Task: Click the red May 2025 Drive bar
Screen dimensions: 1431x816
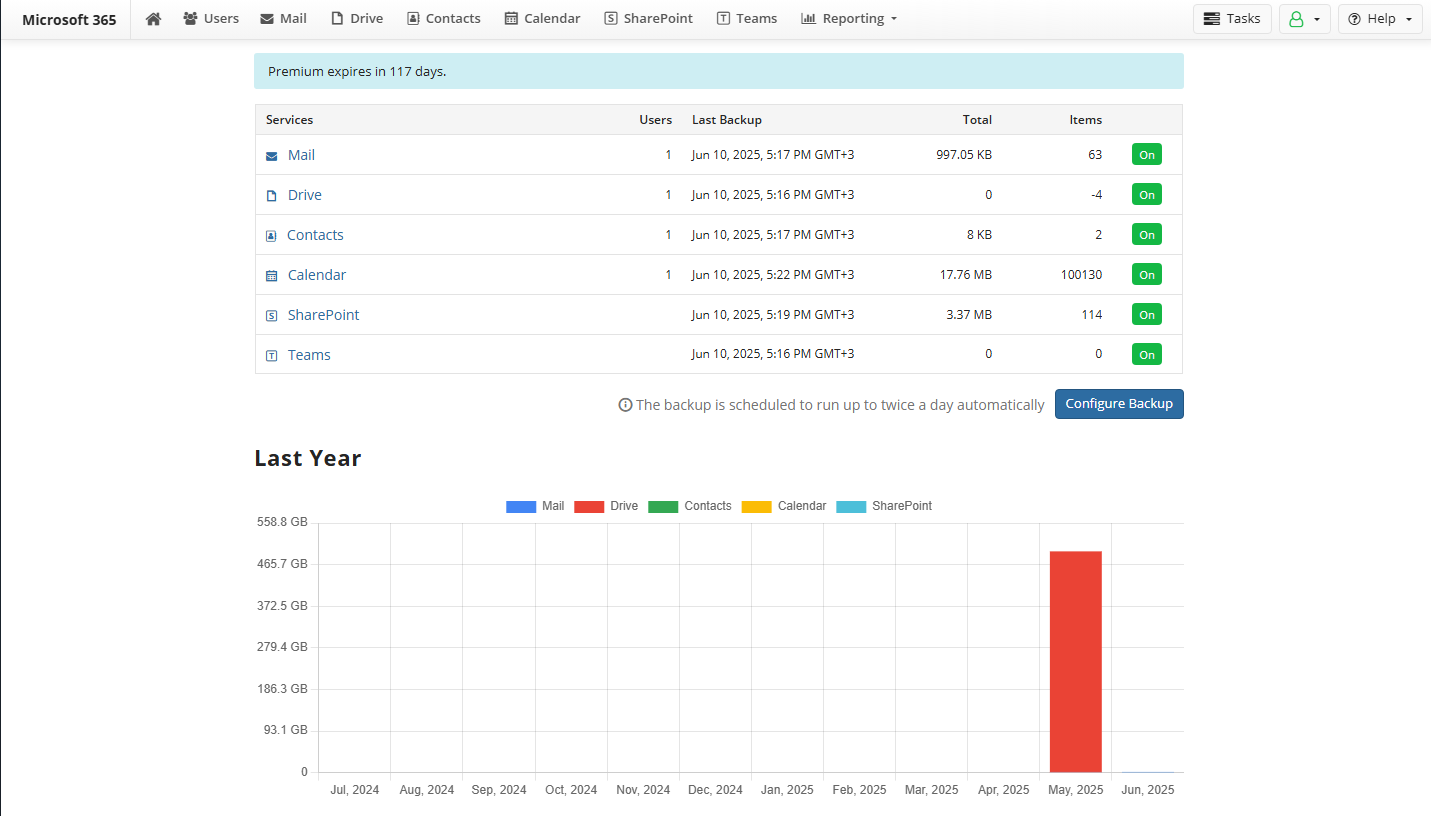Action: (1075, 661)
